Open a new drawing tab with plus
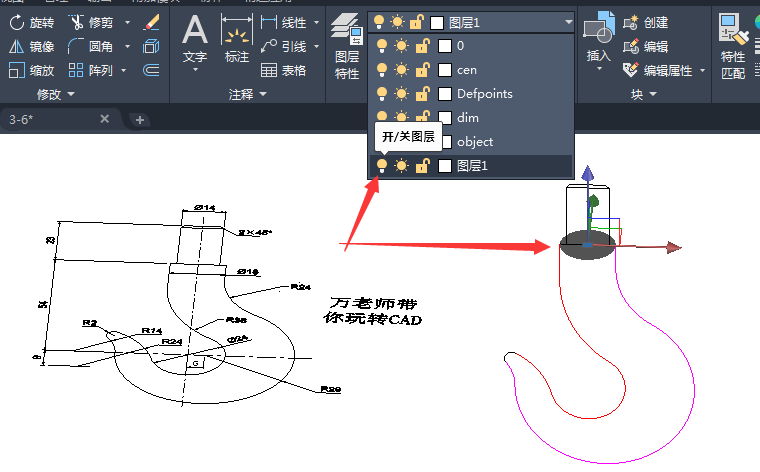 point(140,120)
